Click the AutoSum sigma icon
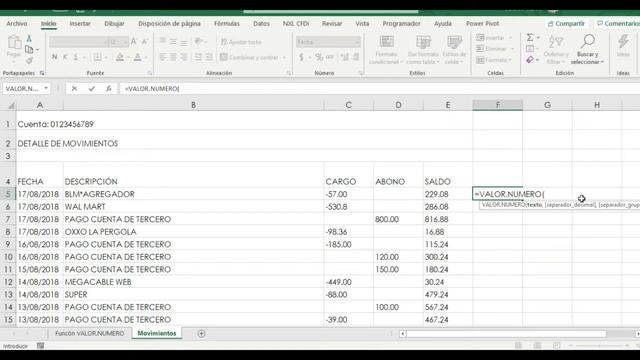 [530, 38]
